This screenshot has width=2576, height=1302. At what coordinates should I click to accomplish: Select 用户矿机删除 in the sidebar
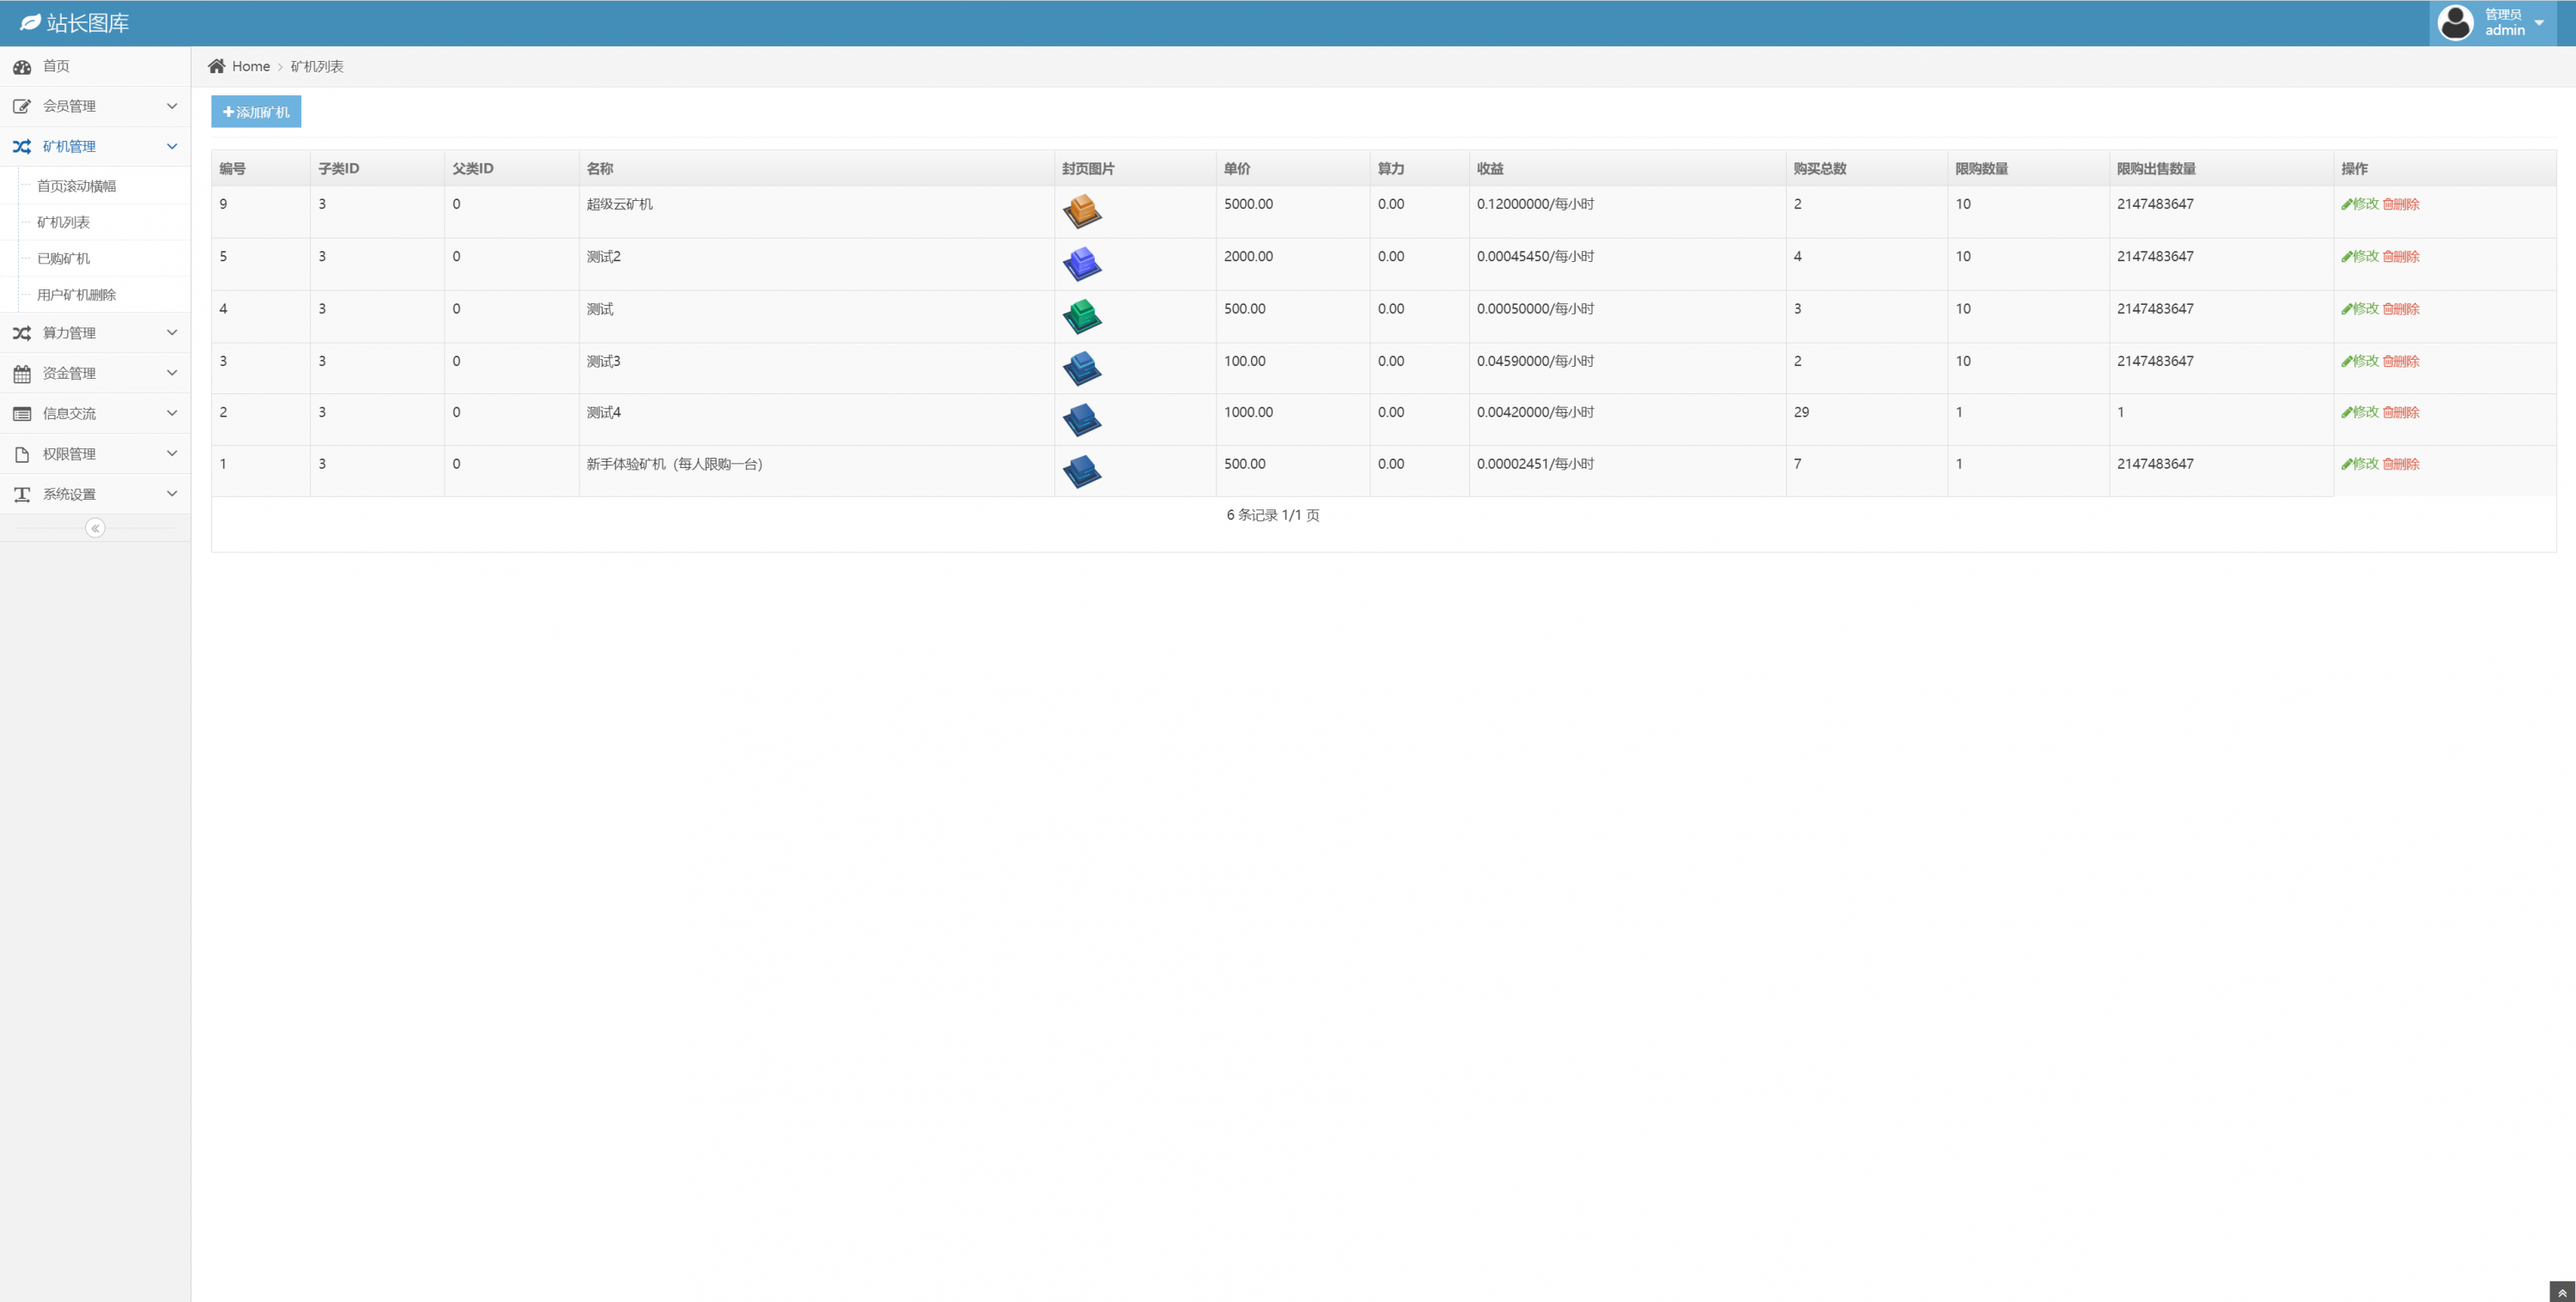[x=76, y=295]
